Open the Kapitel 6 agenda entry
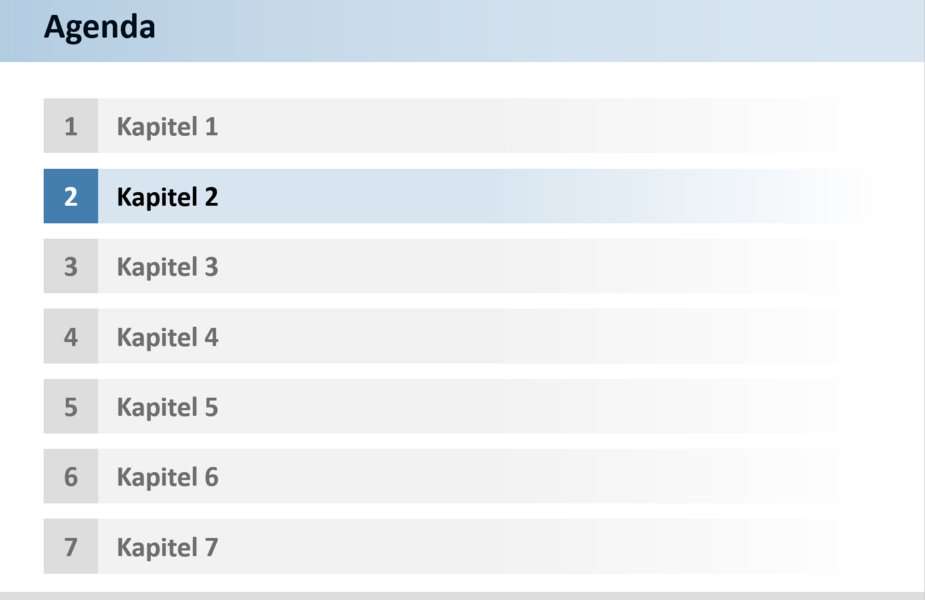 tap(168, 477)
